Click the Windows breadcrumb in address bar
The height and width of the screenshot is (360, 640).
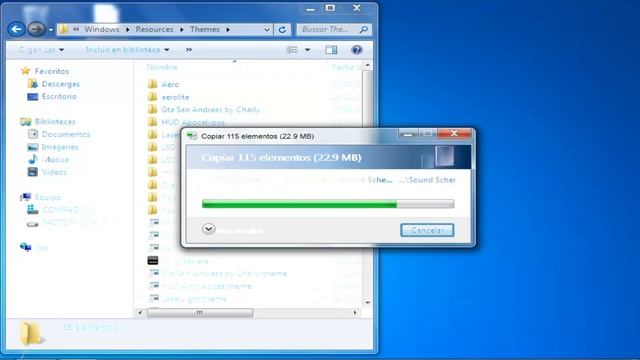tap(102, 29)
